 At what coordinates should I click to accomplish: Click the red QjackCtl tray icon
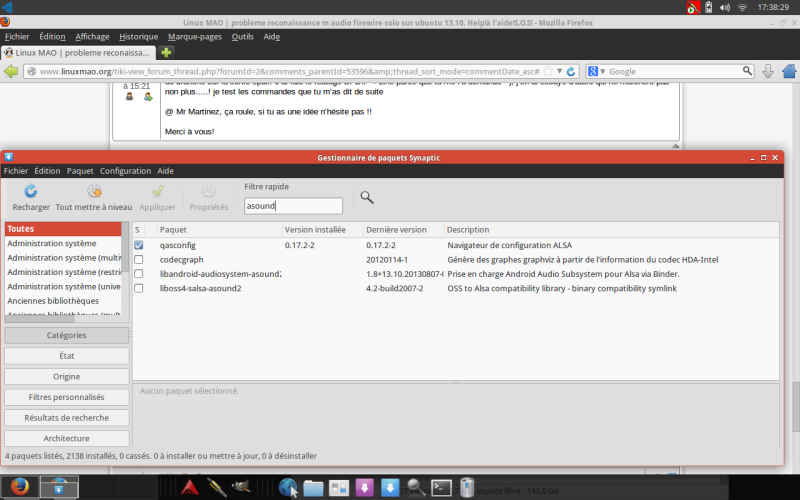coord(693,7)
